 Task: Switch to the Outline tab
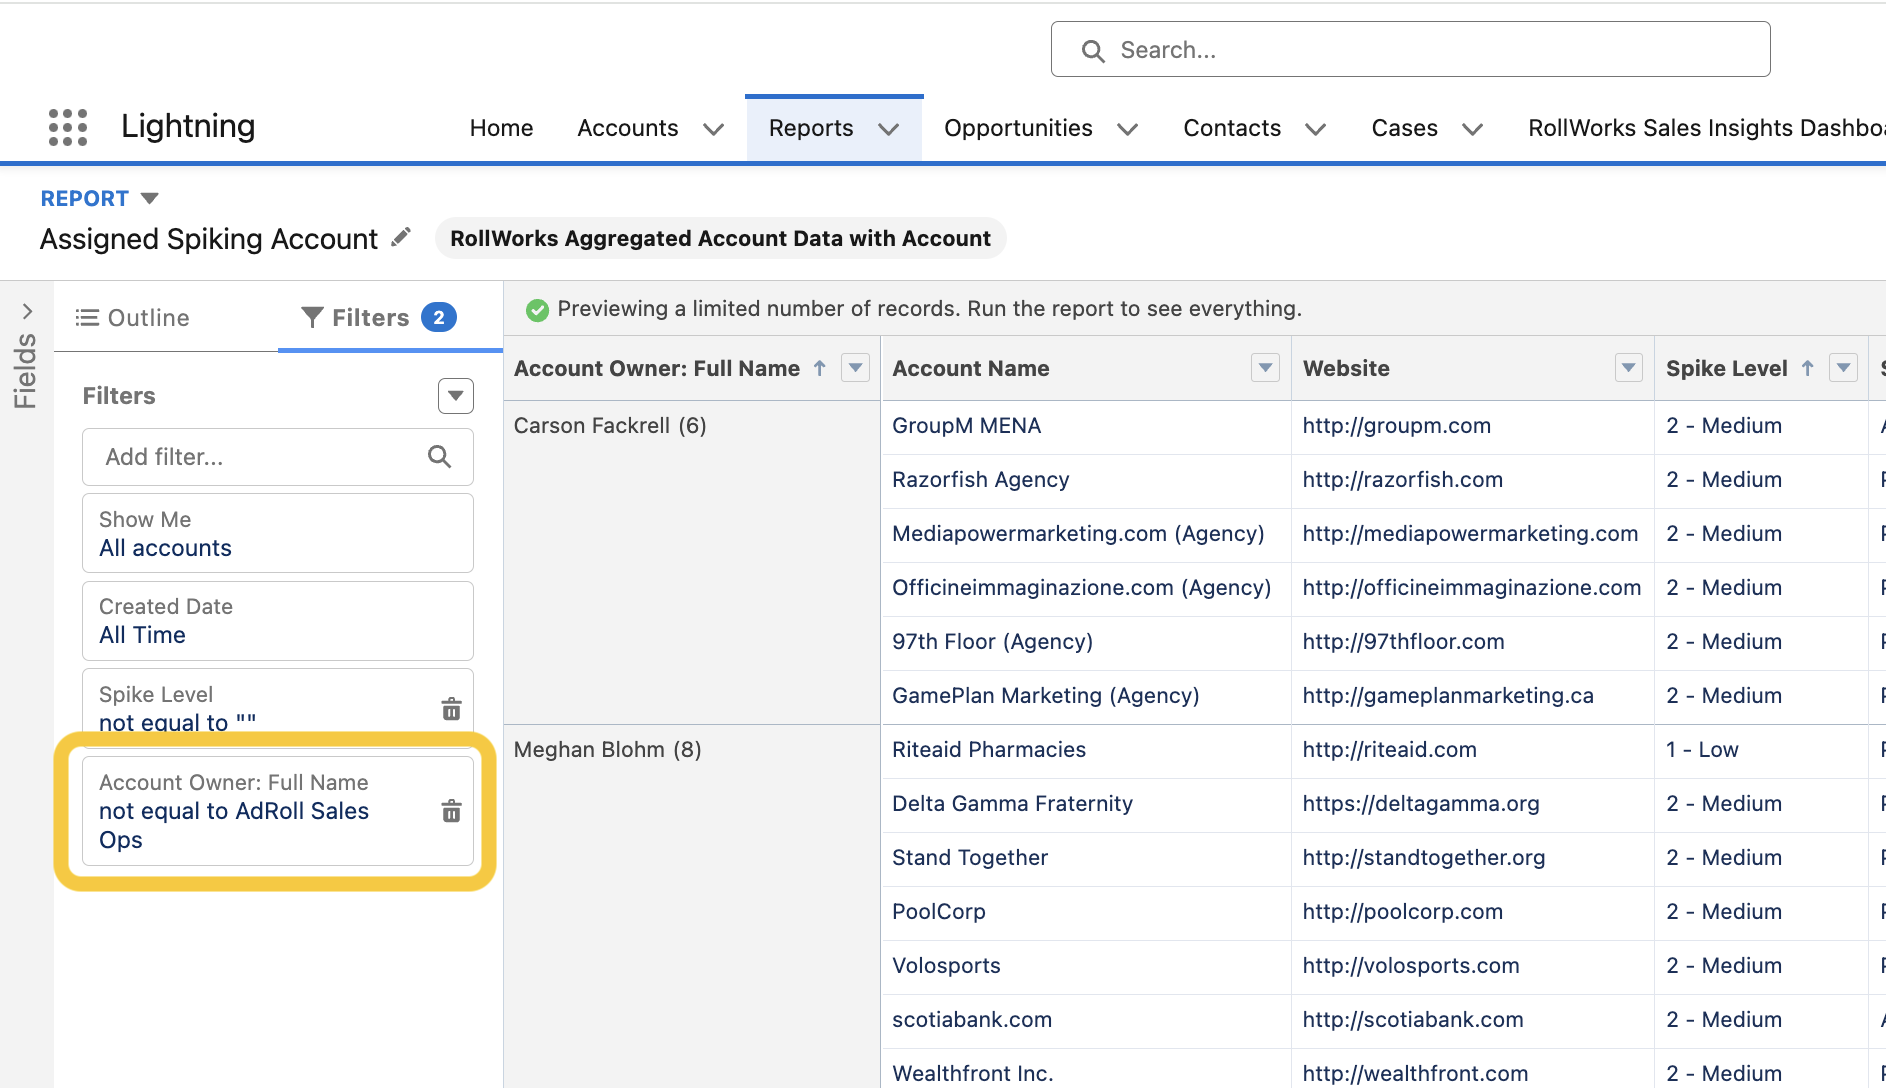[x=133, y=318]
